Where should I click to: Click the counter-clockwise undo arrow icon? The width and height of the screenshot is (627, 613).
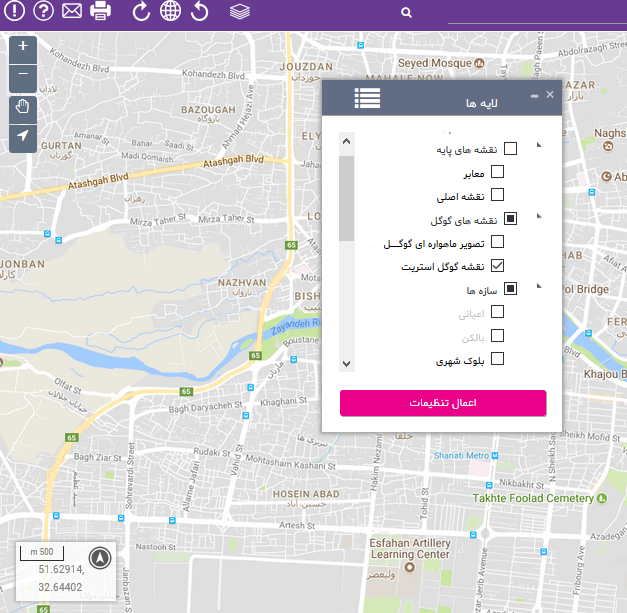pos(200,11)
